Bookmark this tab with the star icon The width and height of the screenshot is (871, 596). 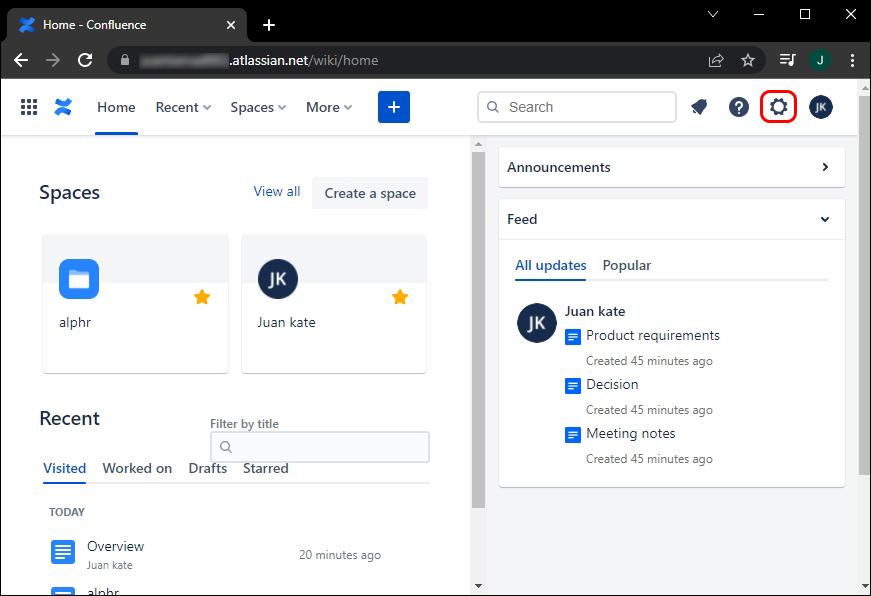(x=748, y=60)
